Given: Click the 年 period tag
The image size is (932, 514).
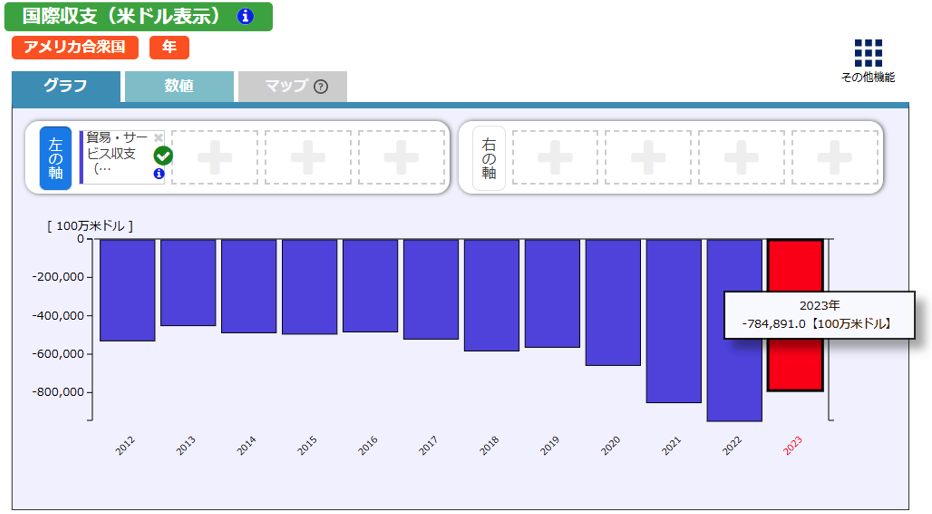Looking at the screenshot, I should [x=169, y=47].
